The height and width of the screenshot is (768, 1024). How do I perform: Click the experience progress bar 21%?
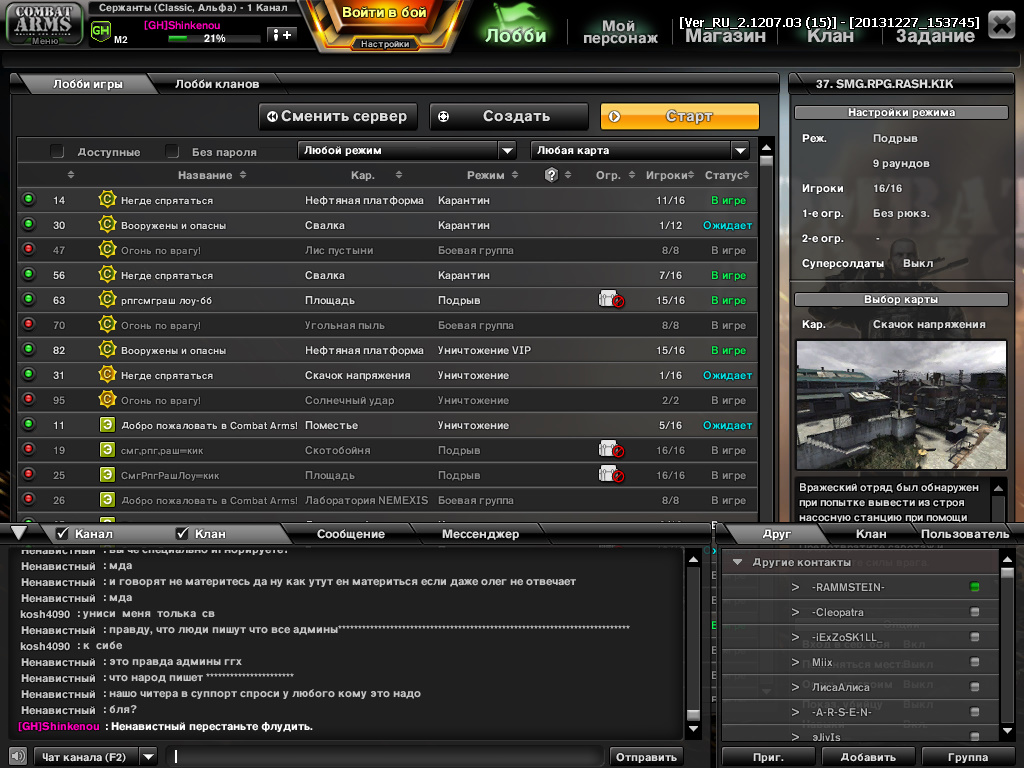click(214, 39)
